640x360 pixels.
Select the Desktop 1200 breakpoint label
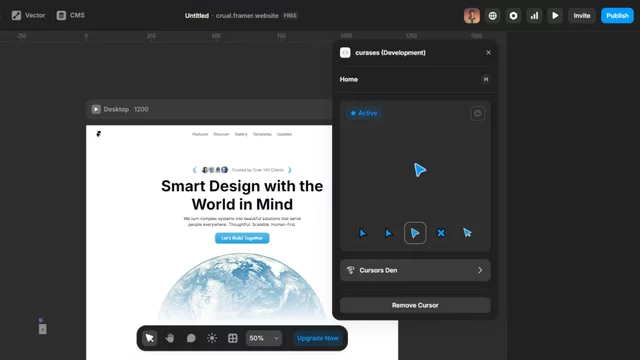coord(126,109)
